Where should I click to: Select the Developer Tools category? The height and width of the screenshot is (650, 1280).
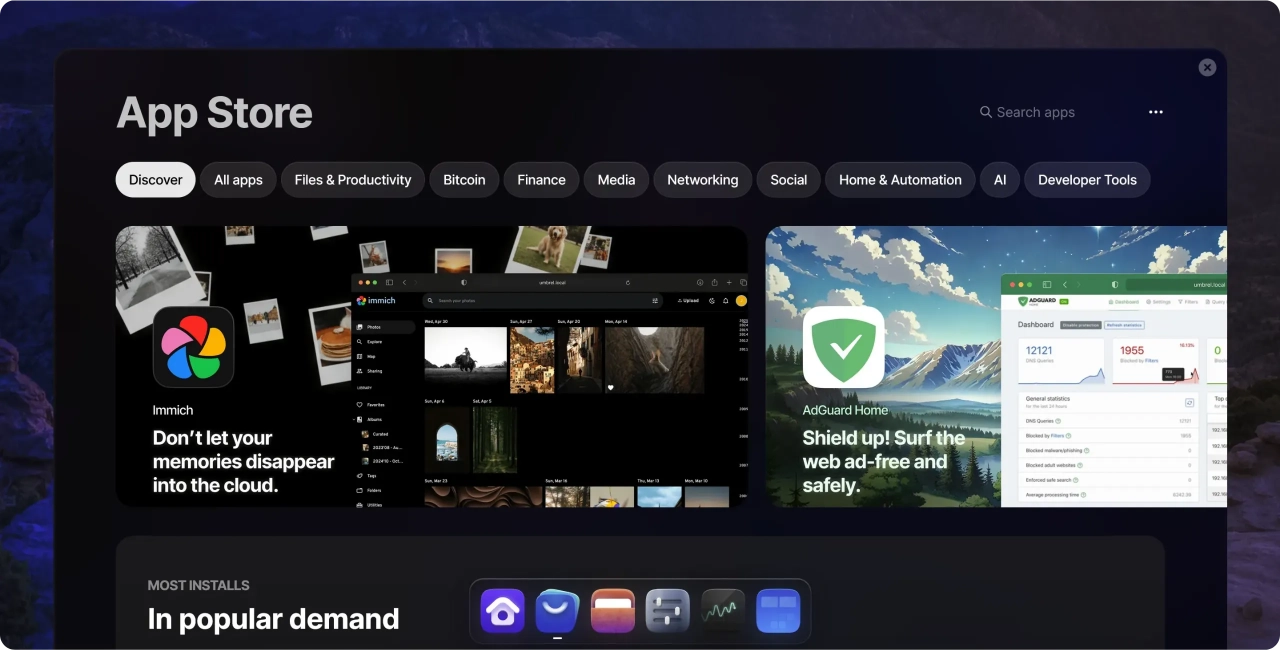[1087, 180]
